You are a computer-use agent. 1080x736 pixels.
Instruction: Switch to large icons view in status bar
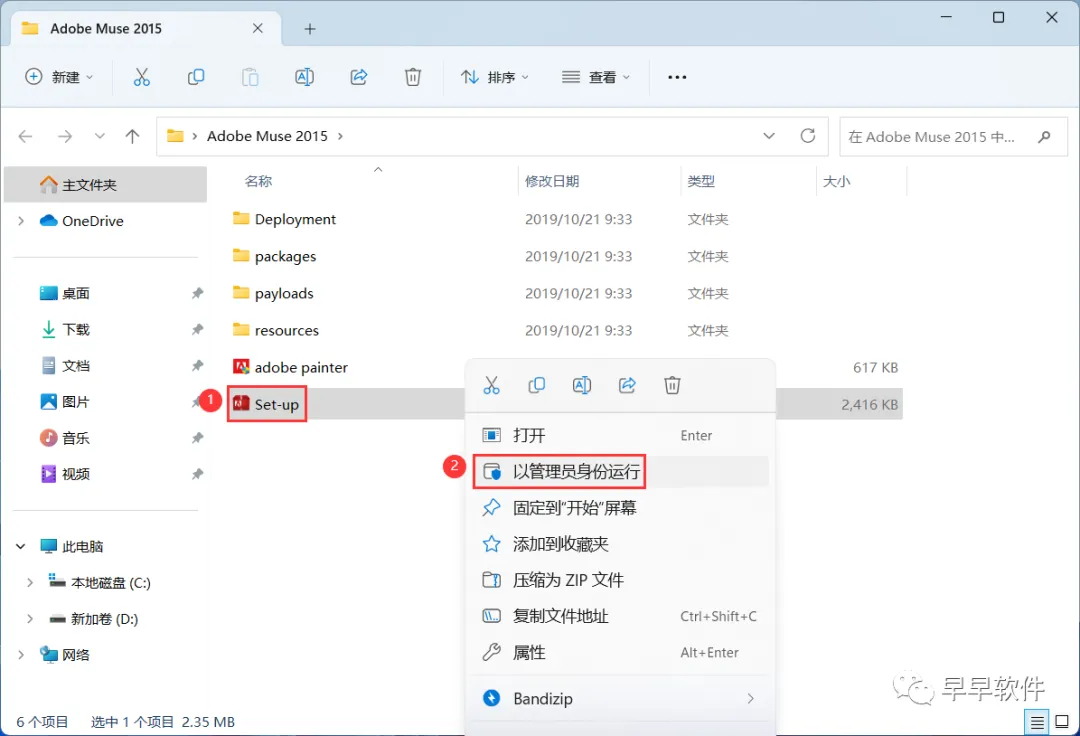pyautogui.click(x=1062, y=722)
